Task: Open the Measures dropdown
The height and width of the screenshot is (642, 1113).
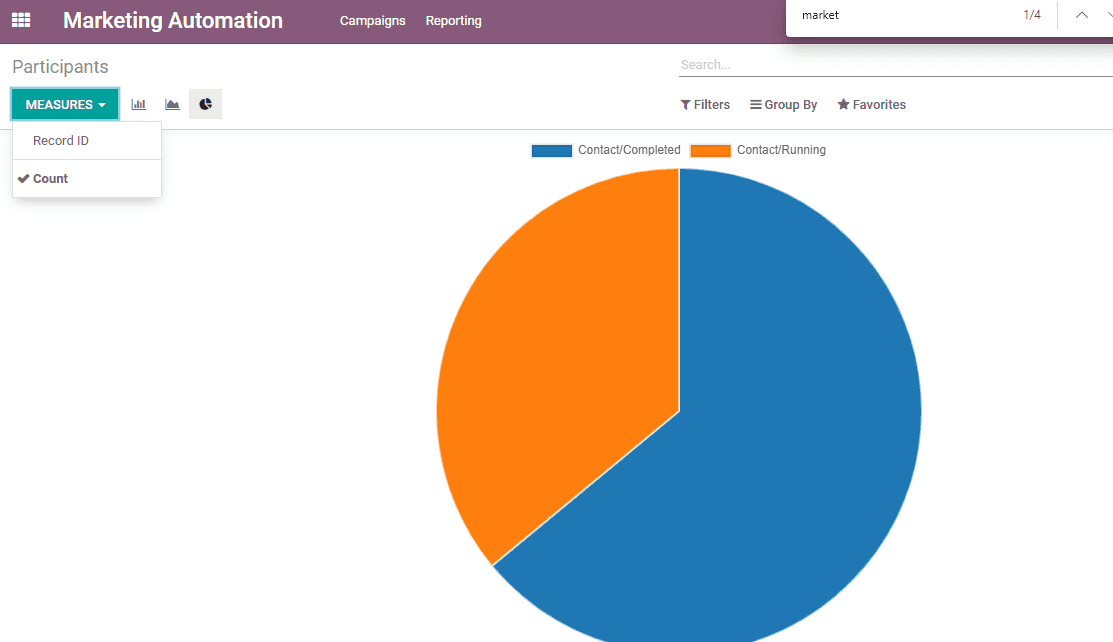Action: (x=65, y=104)
